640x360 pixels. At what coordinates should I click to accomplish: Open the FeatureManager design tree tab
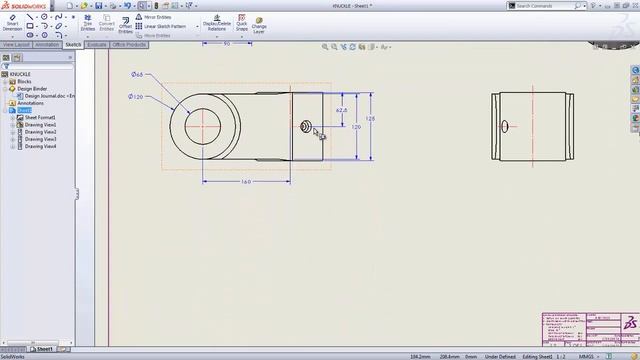tap(6, 58)
